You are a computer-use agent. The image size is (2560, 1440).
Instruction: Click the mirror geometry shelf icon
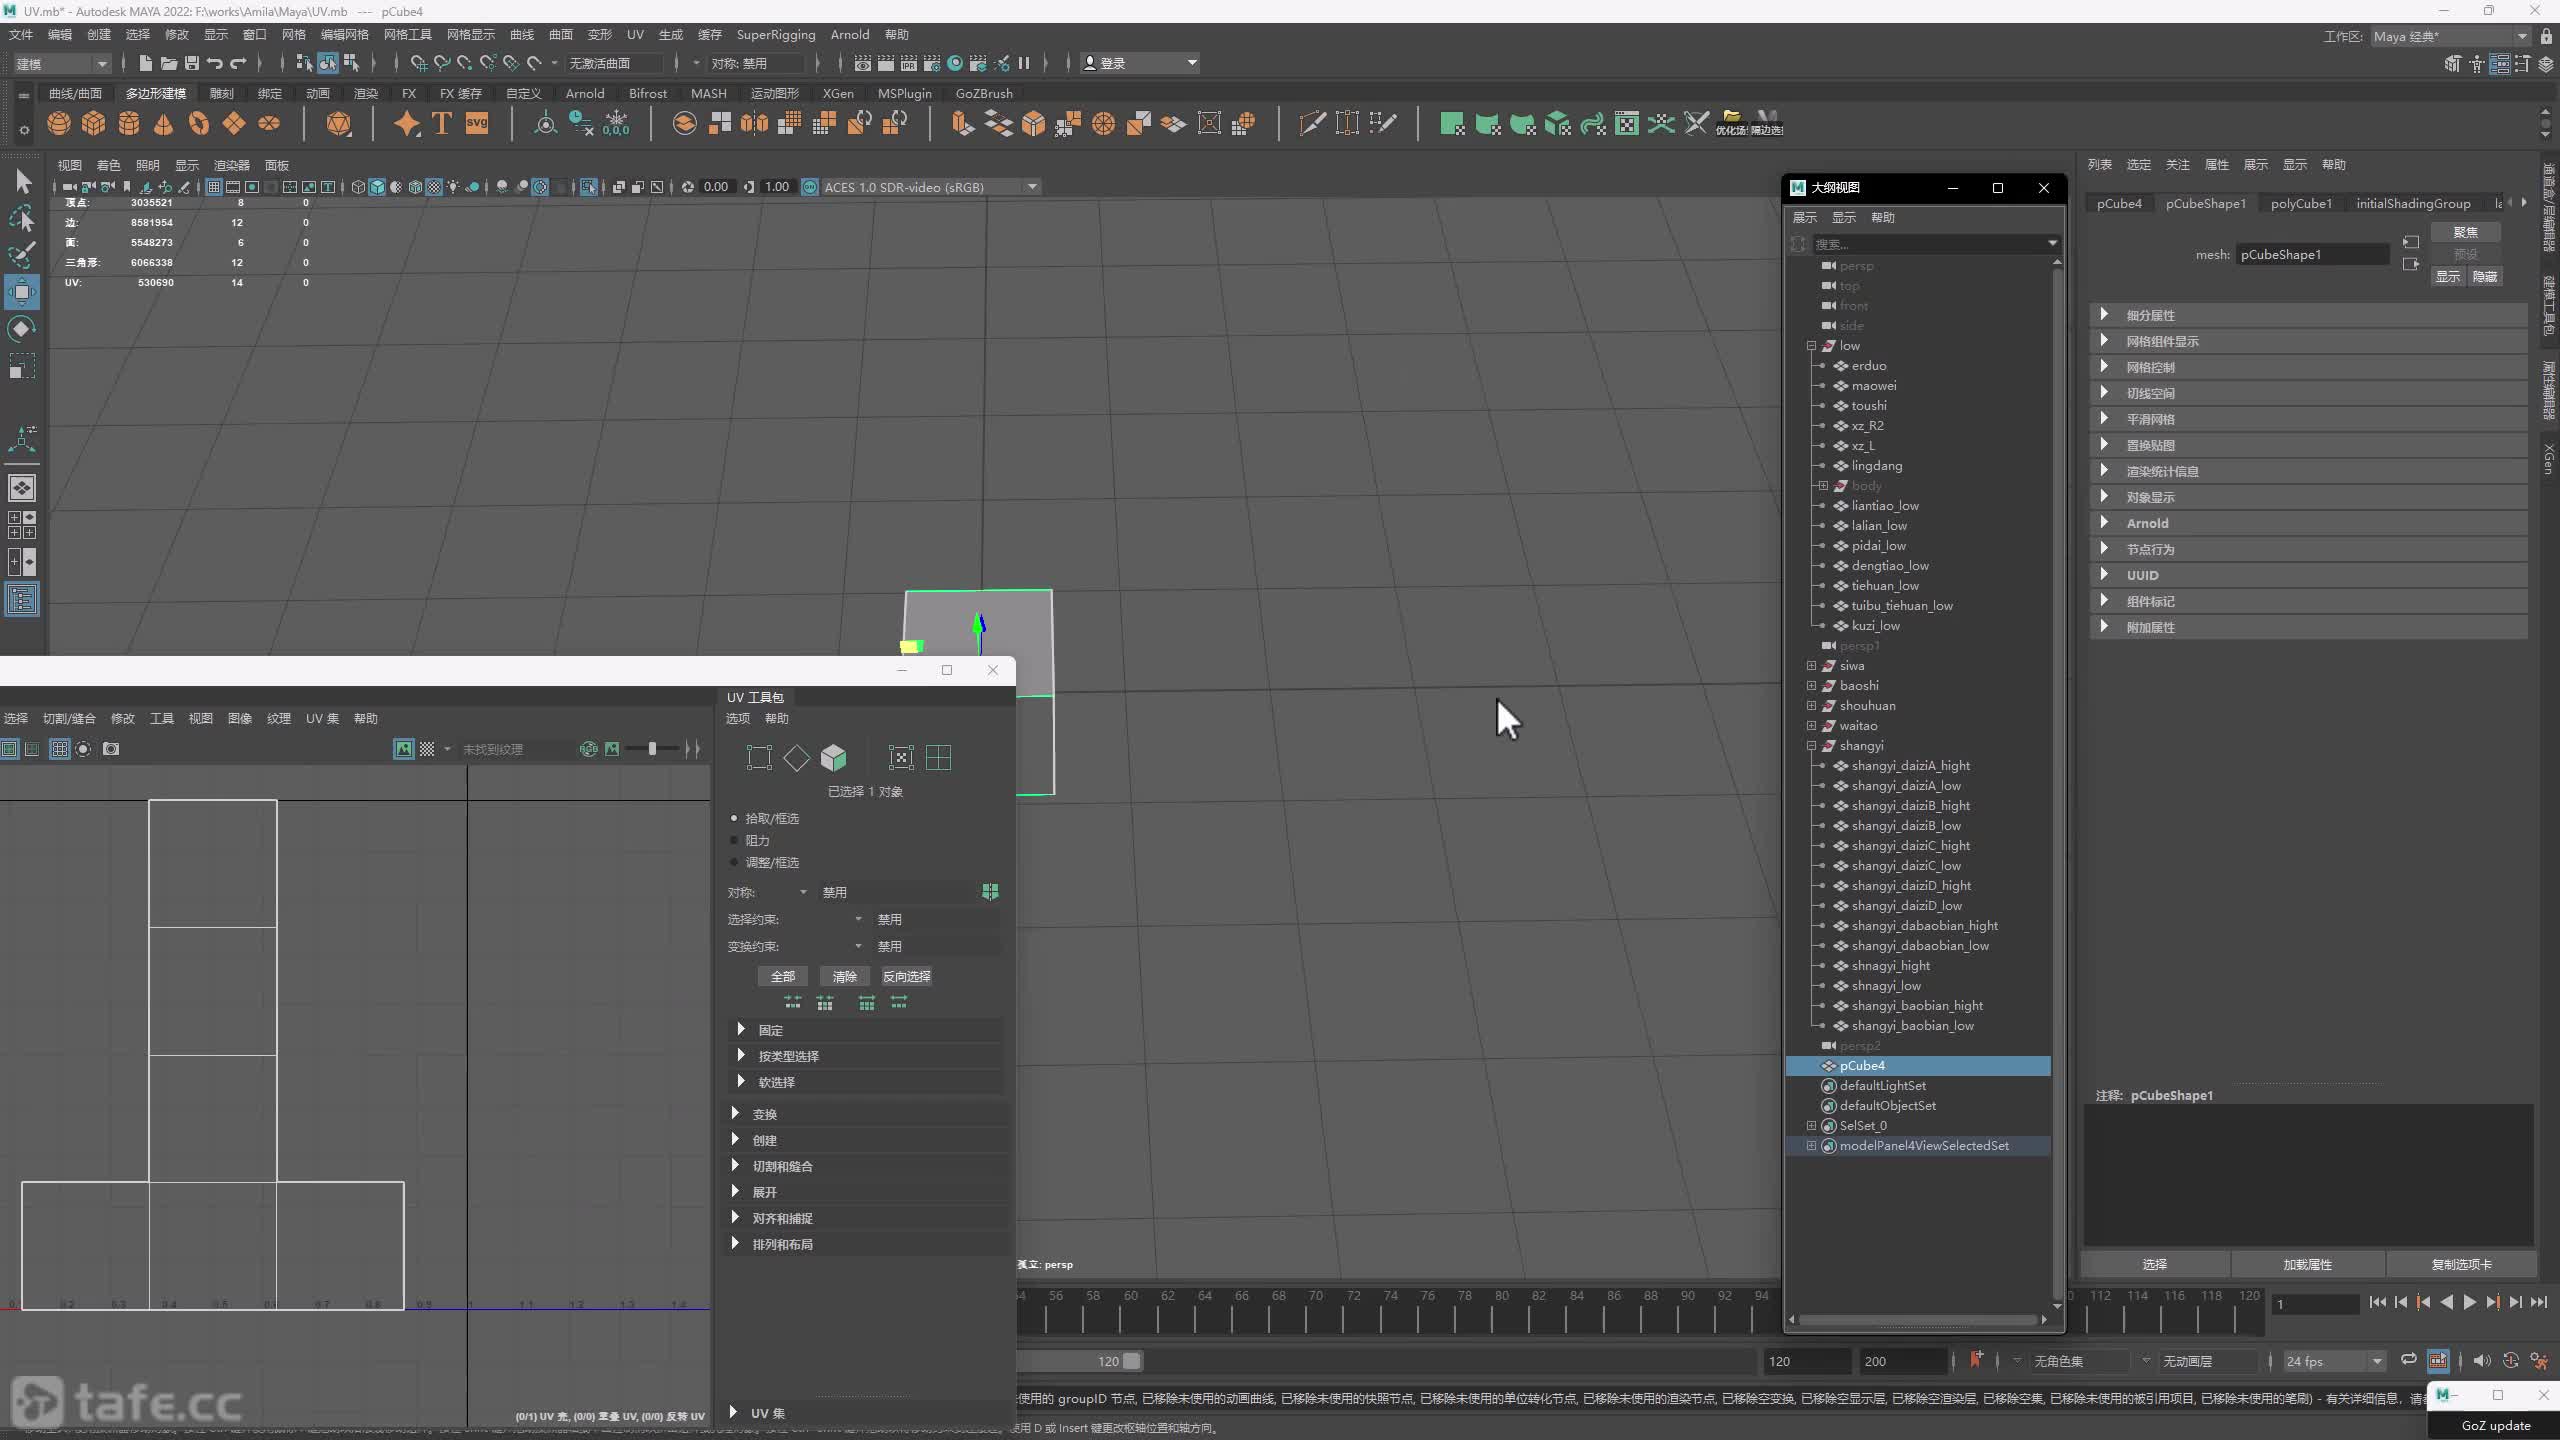[x=754, y=123]
